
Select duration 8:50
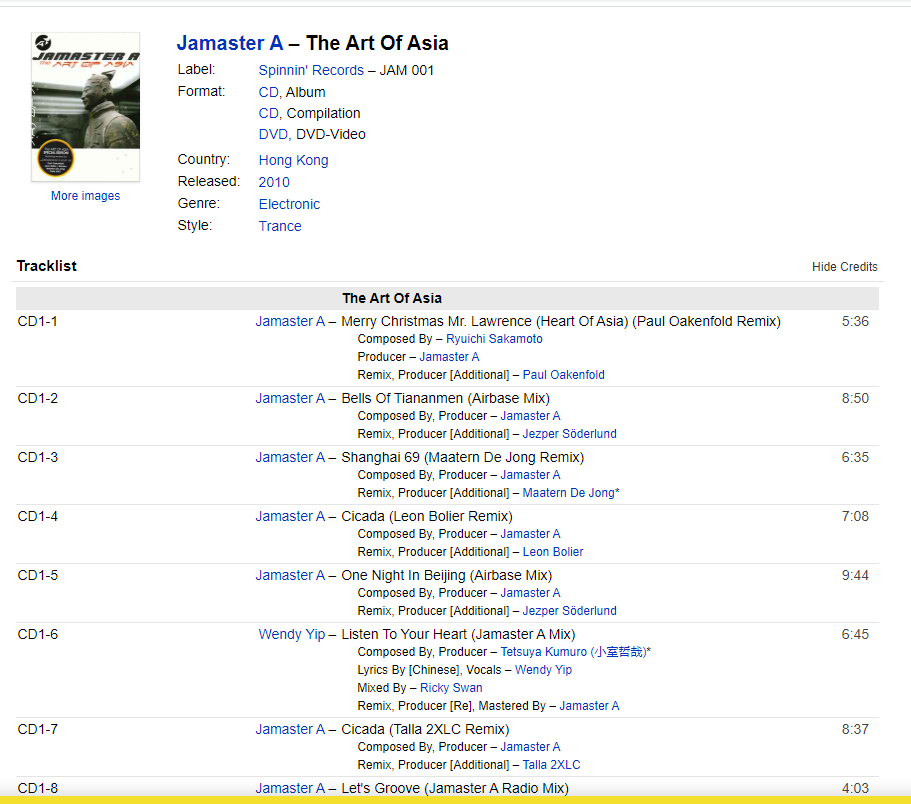tap(855, 399)
